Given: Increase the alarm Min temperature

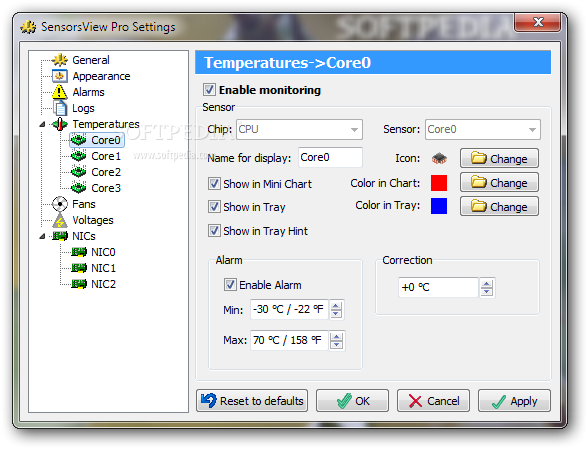Looking at the screenshot, I should click(x=336, y=306).
